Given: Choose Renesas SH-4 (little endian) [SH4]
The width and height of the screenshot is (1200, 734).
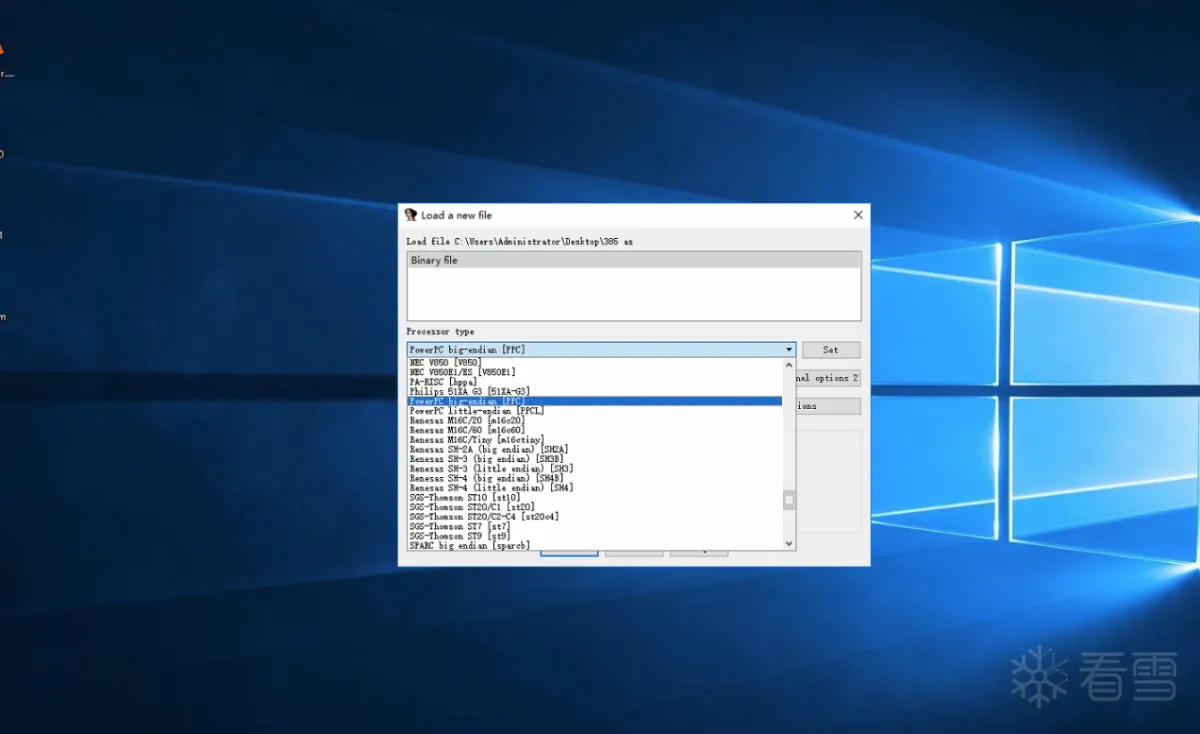Looking at the screenshot, I should pyautogui.click(x=595, y=488).
